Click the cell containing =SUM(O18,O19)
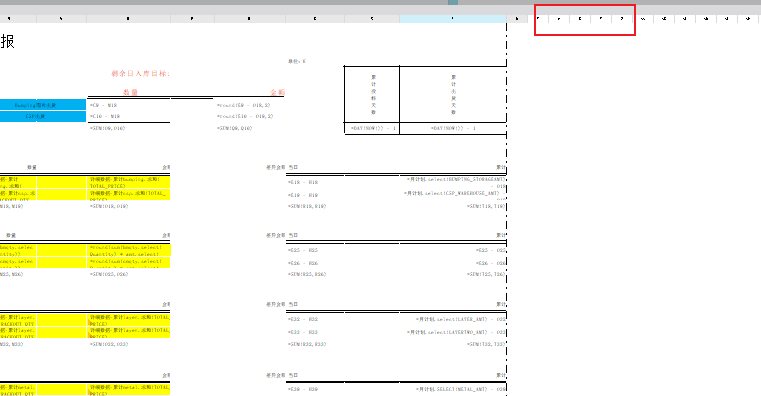 click(129, 206)
